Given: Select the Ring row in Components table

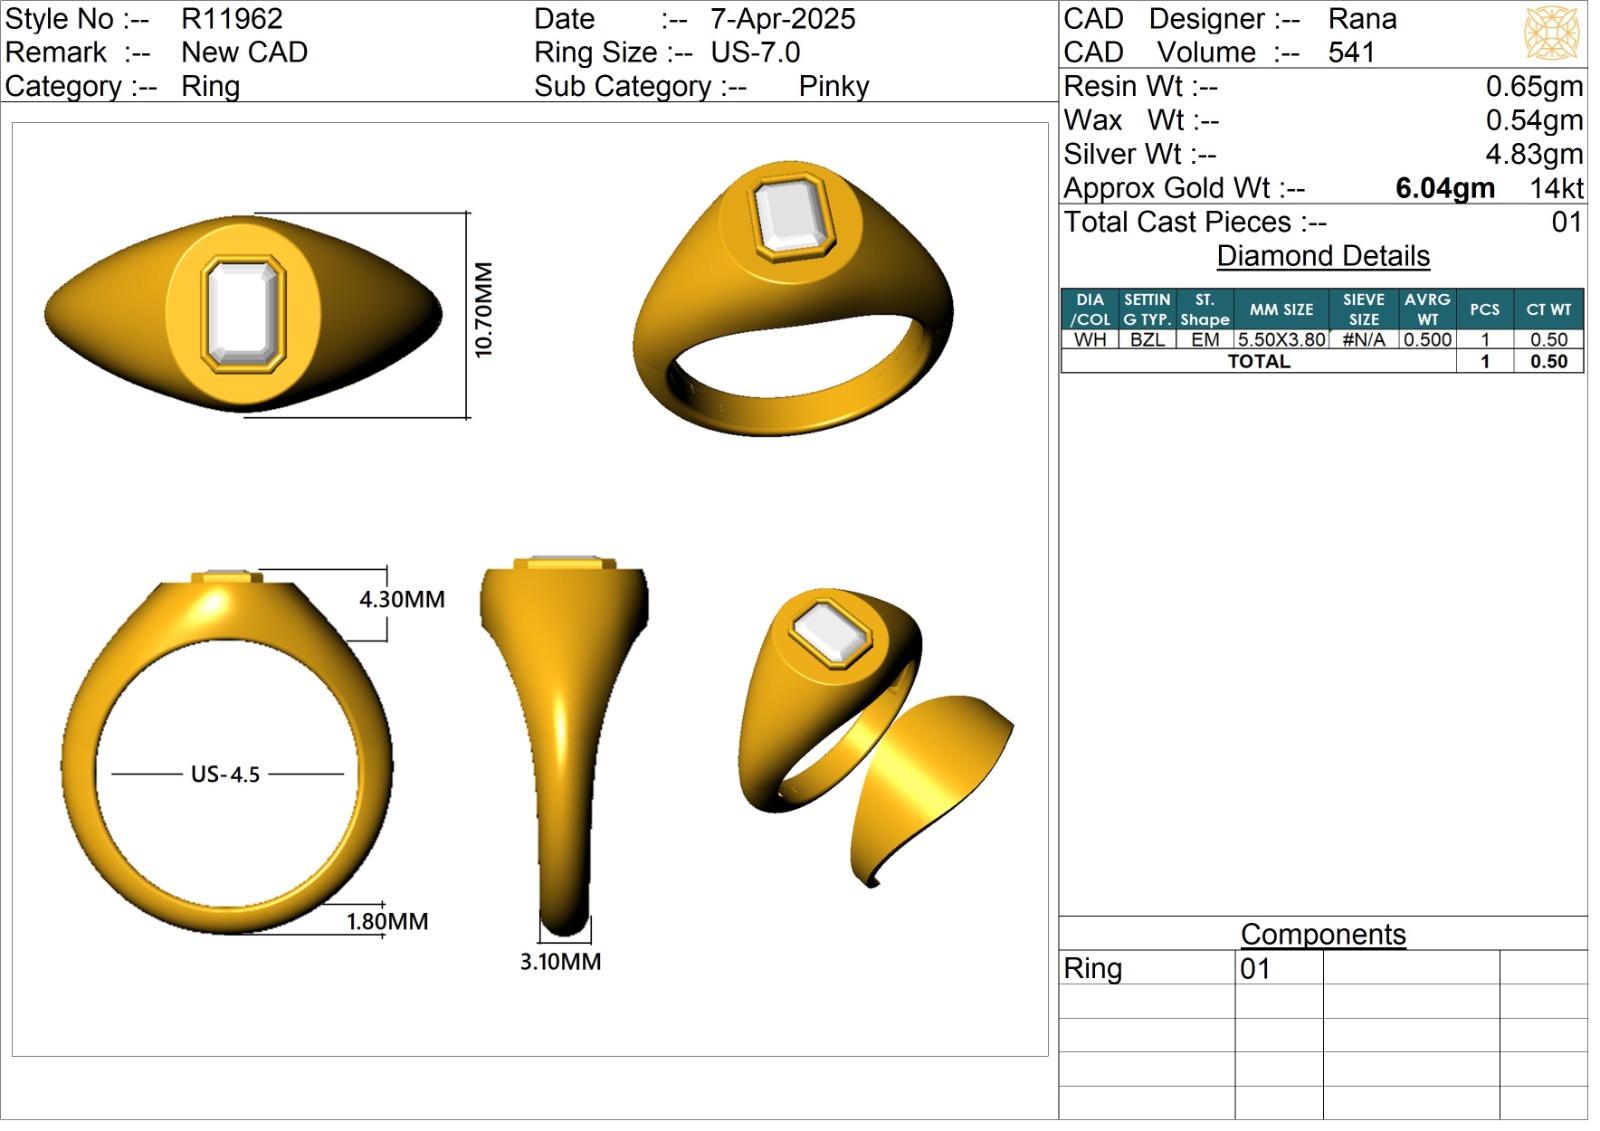Looking at the screenshot, I should (x=1093, y=968).
